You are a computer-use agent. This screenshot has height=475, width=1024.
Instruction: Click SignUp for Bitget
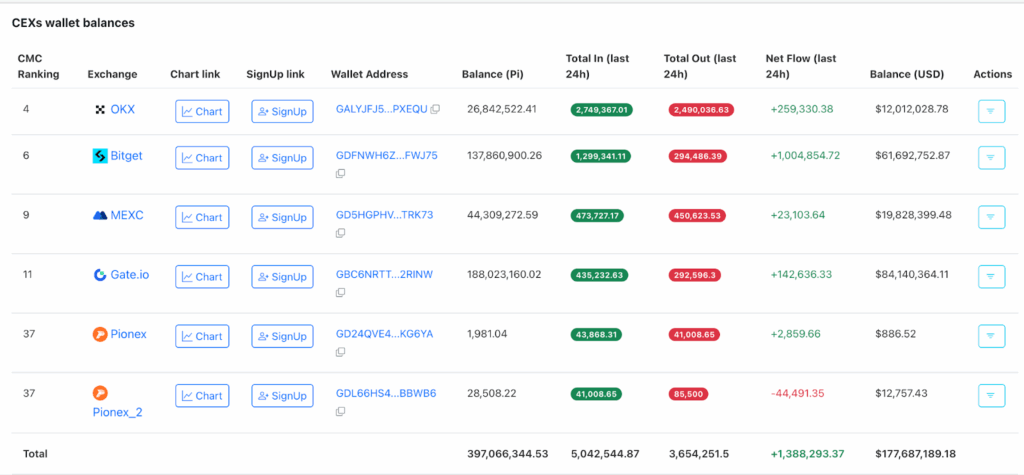(x=282, y=157)
